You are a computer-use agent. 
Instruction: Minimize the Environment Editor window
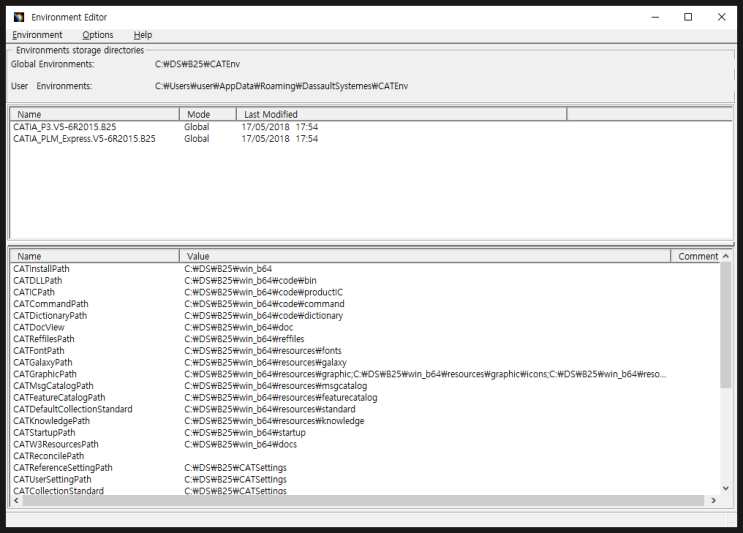pos(655,17)
